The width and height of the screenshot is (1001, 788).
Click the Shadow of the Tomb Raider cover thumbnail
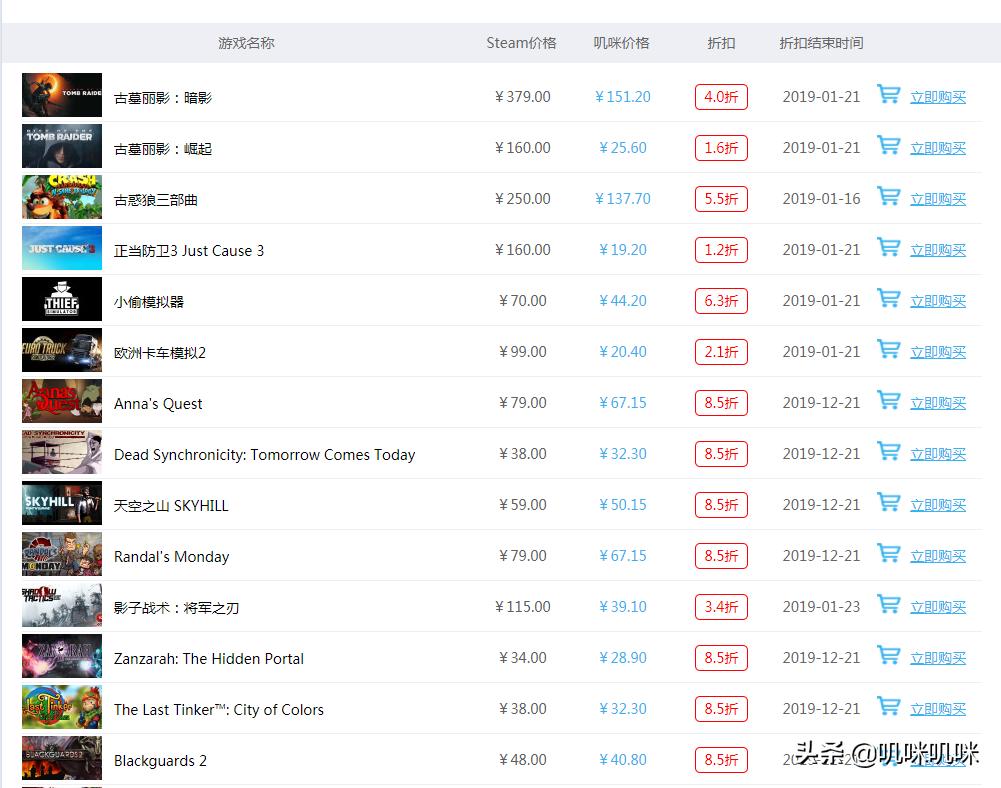[61, 95]
